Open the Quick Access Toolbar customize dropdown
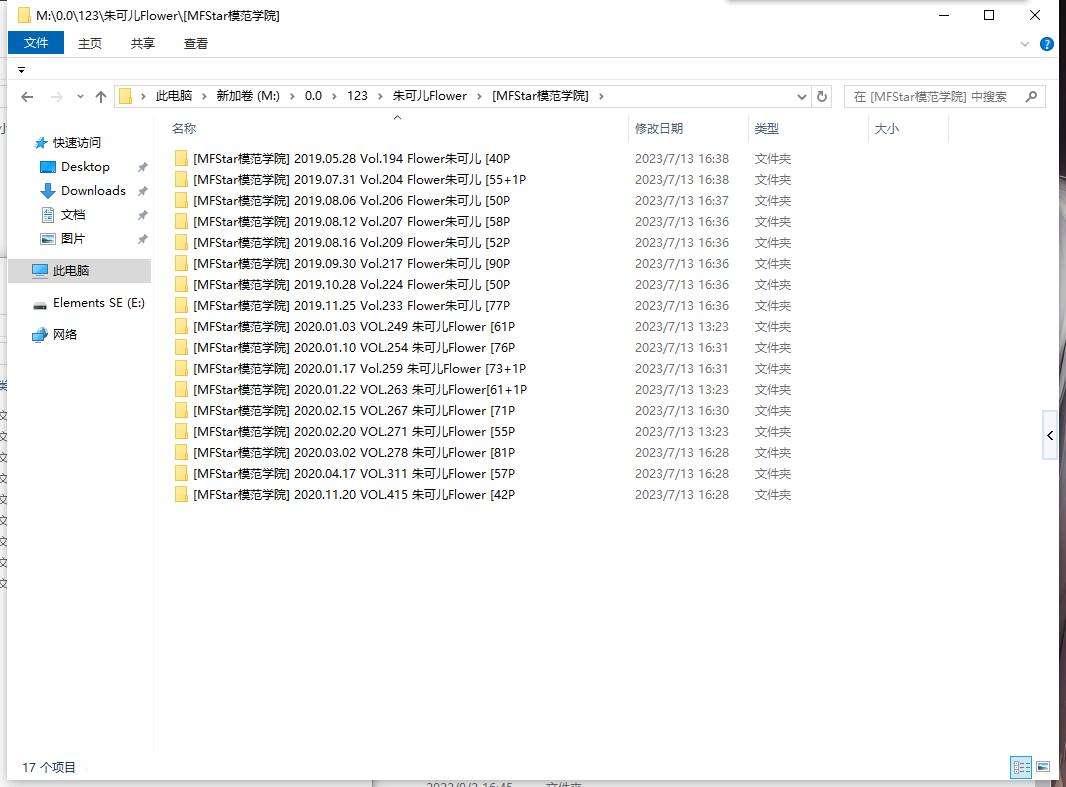Viewport: 1066px width, 787px height. click(x=21, y=70)
